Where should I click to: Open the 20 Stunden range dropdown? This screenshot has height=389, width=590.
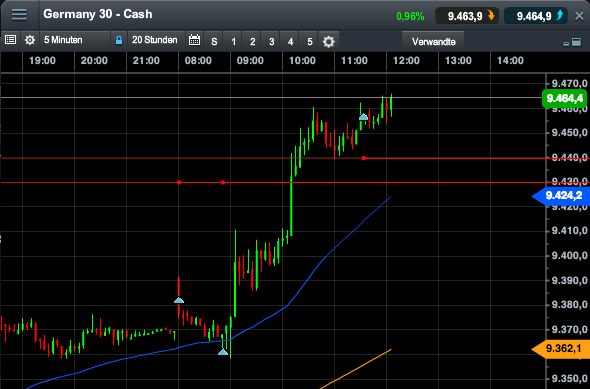(155, 40)
